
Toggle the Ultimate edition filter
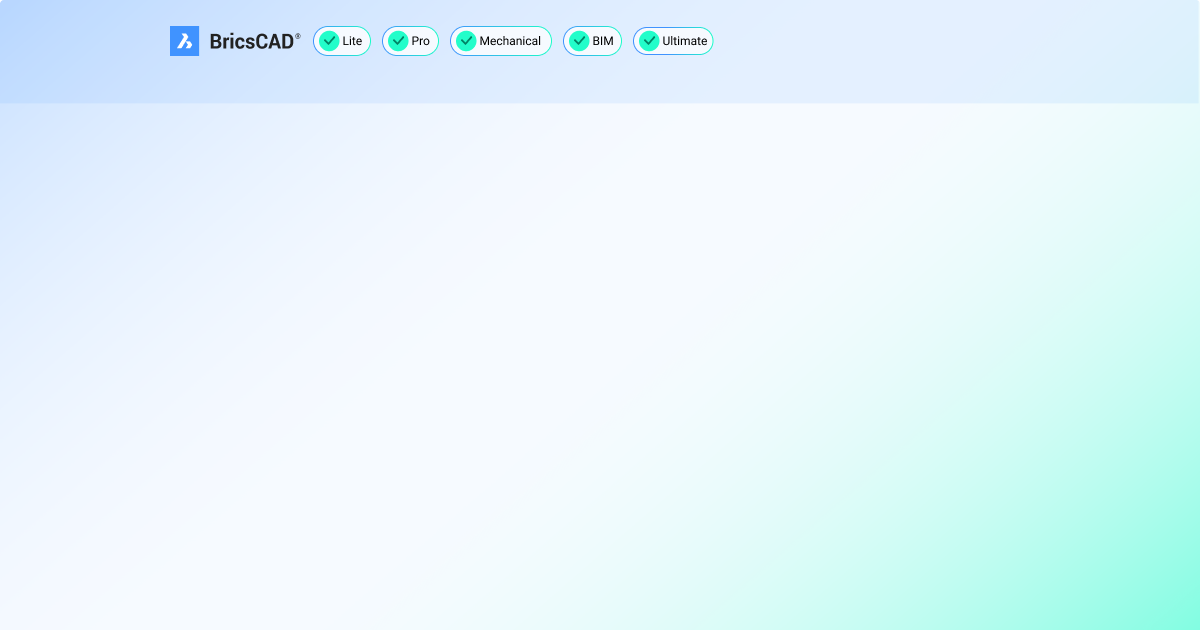click(x=673, y=41)
